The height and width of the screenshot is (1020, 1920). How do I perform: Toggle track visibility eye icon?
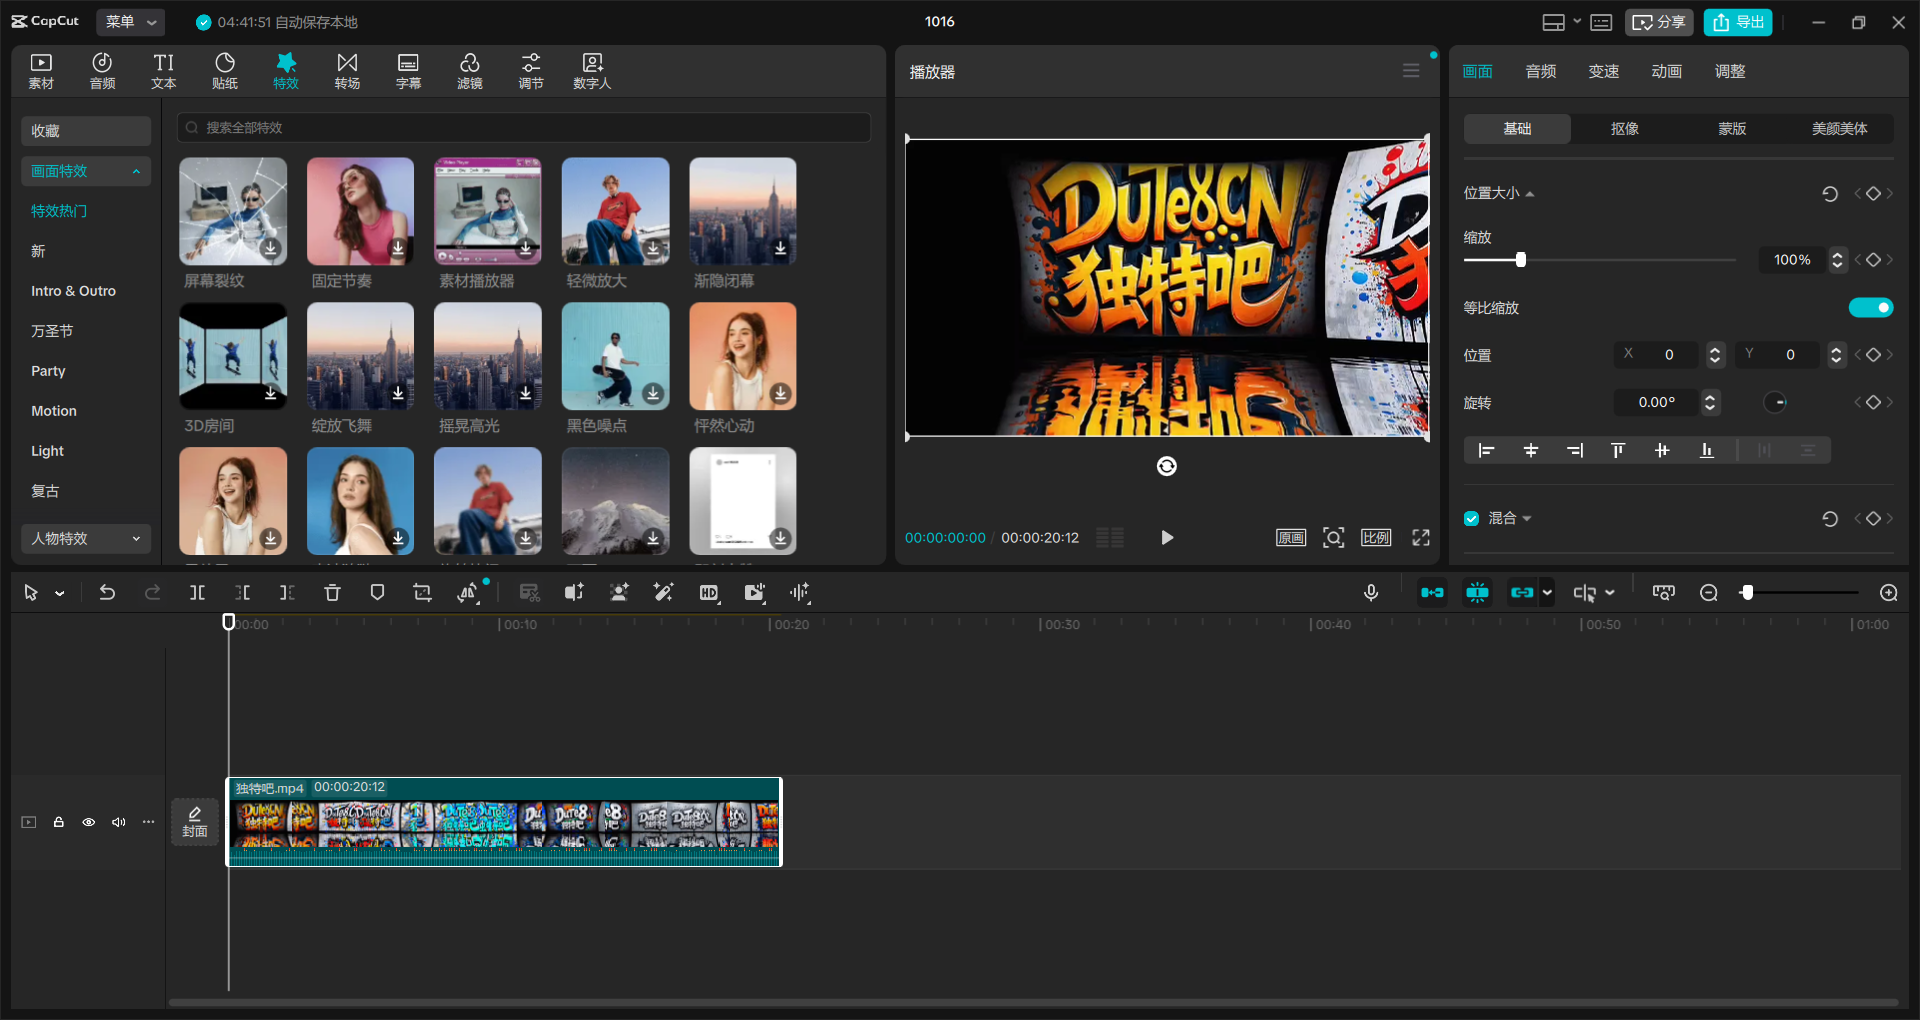89,822
